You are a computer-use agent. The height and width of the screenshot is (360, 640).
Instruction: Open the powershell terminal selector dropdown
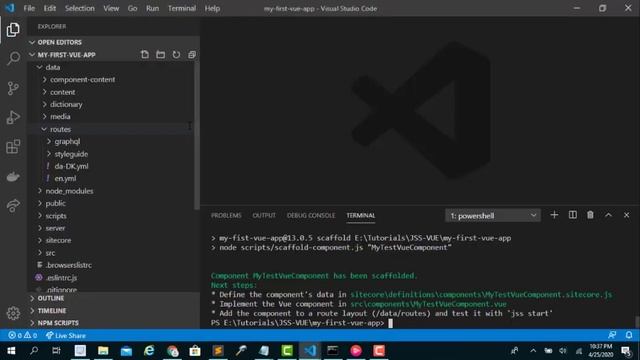493,216
